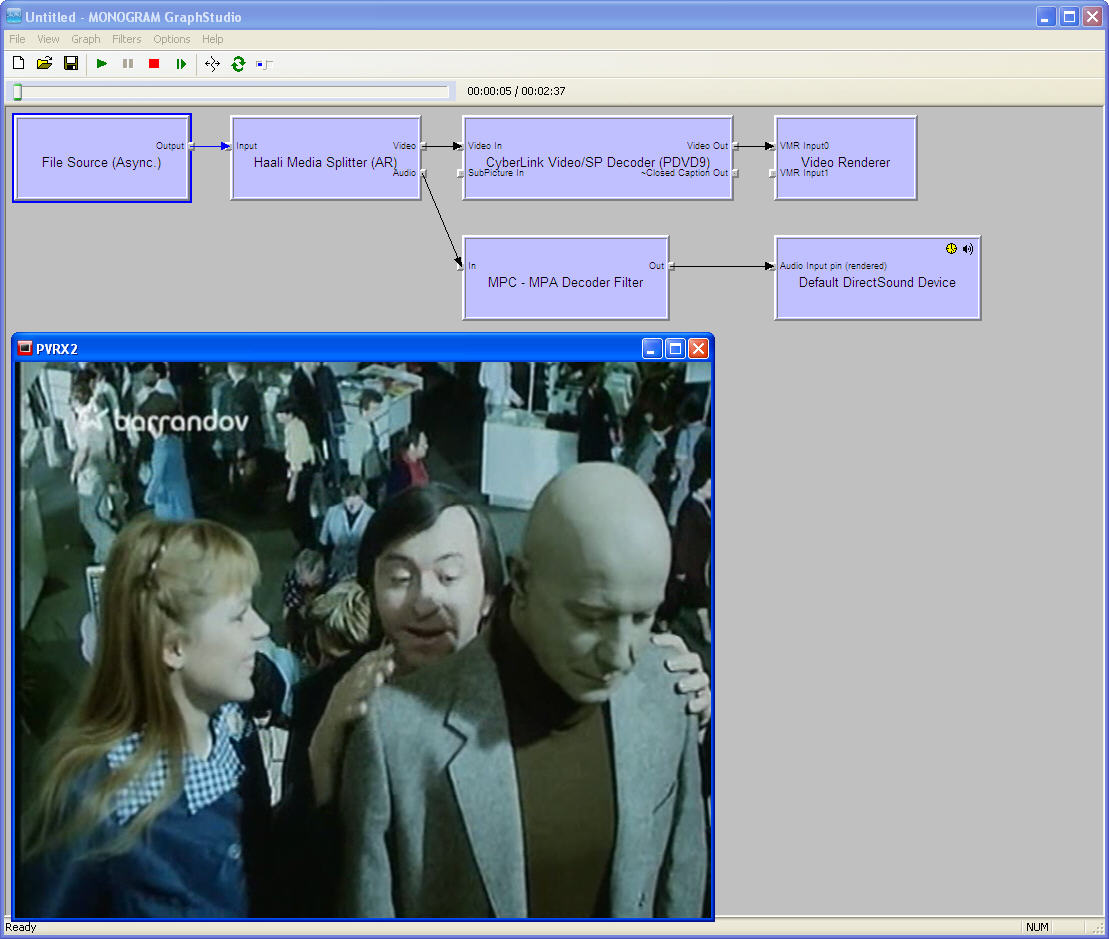Start playback with the green Play icon

[102, 64]
